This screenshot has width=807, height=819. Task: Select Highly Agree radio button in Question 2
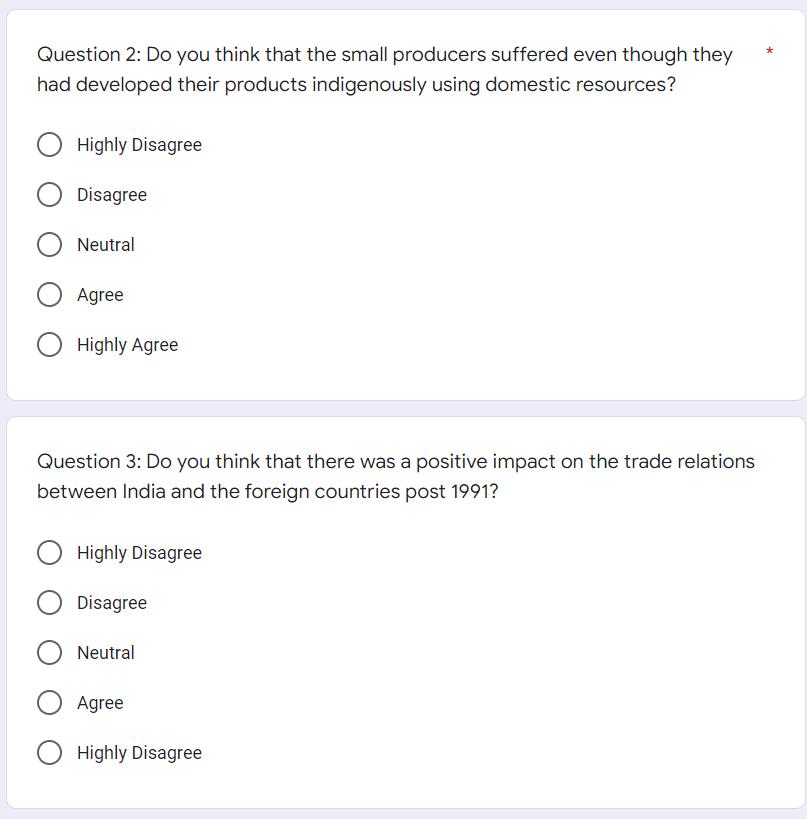pos(50,345)
